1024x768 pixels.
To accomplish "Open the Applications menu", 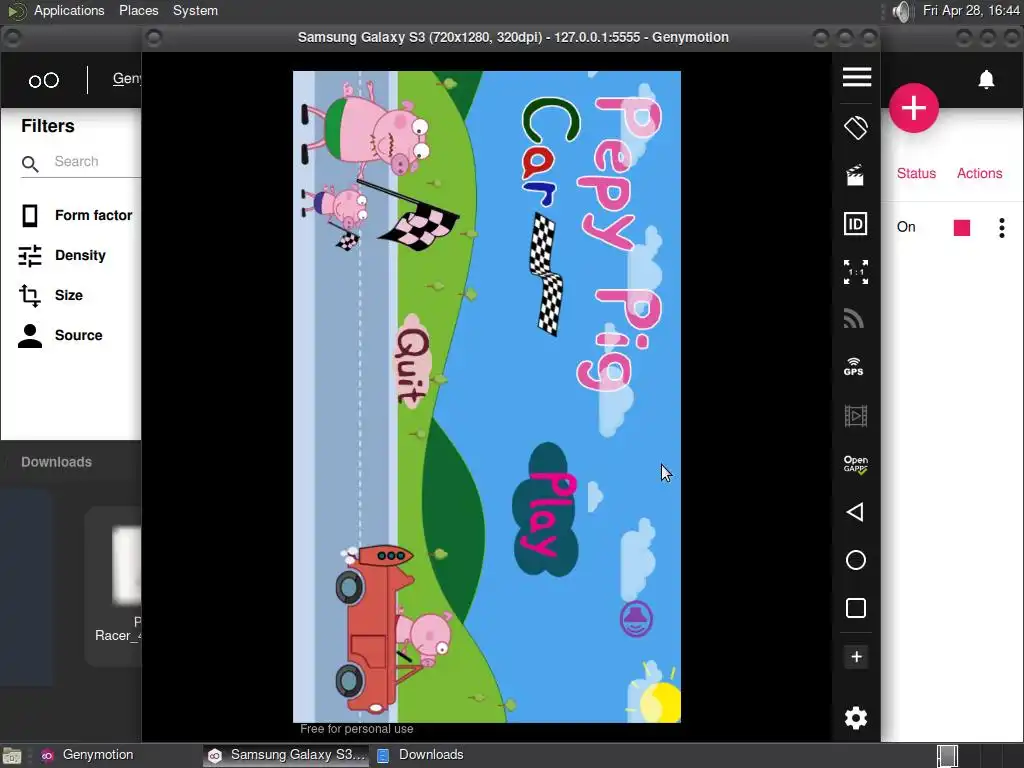I will click(69, 10).
